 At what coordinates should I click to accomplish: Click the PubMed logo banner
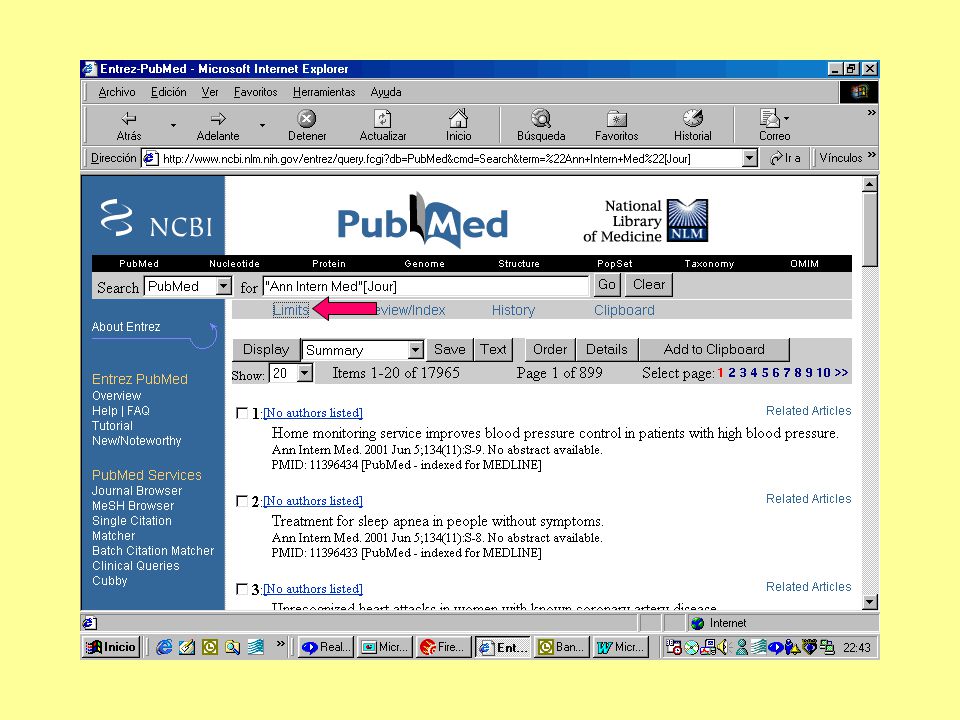tap(422, 220)
